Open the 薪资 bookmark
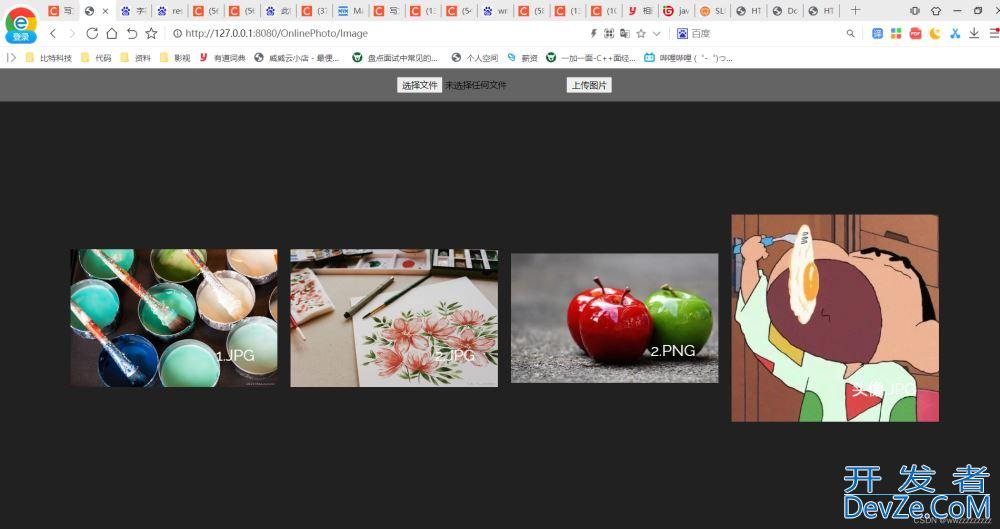The image size is (1000, 529). tap(523, 57)
